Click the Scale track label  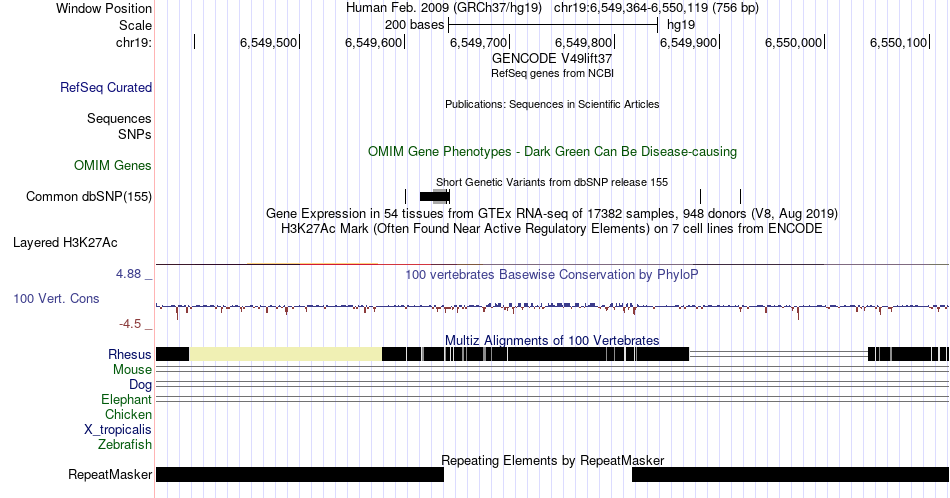point(135,25)
